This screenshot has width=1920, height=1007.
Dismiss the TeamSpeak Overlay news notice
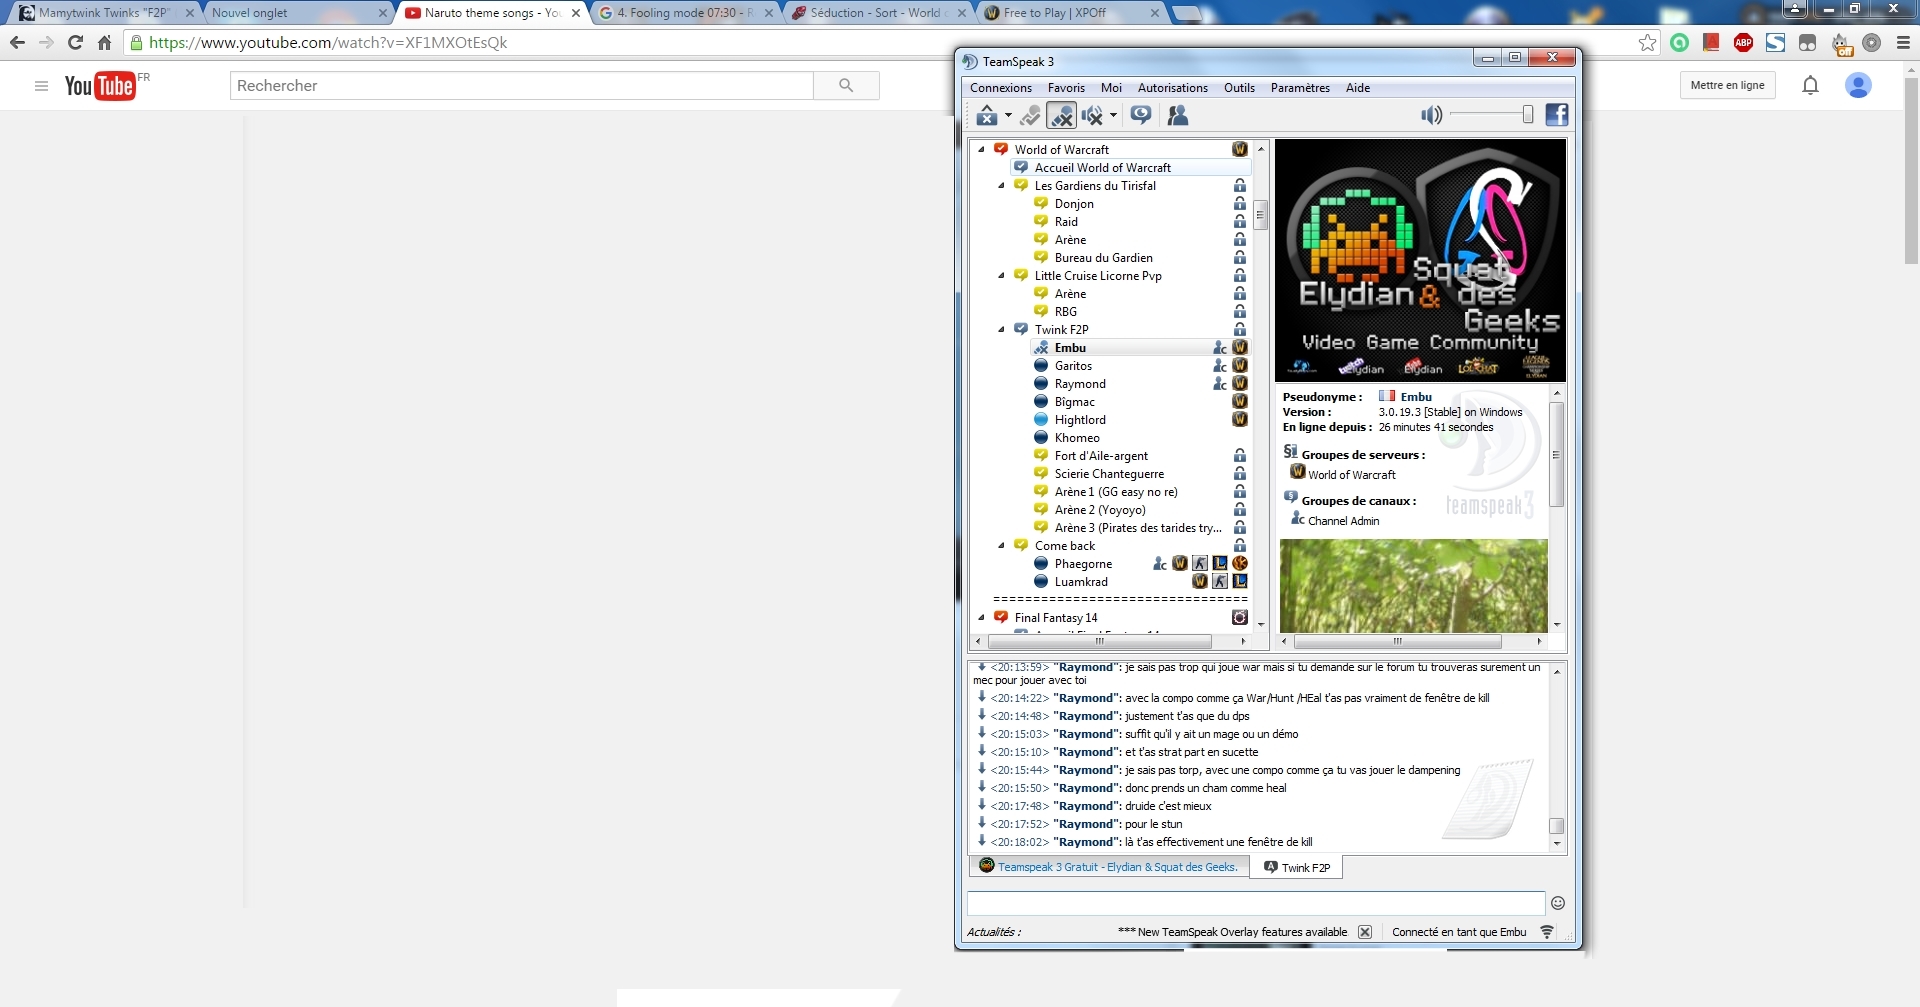tap(1365, 932)
